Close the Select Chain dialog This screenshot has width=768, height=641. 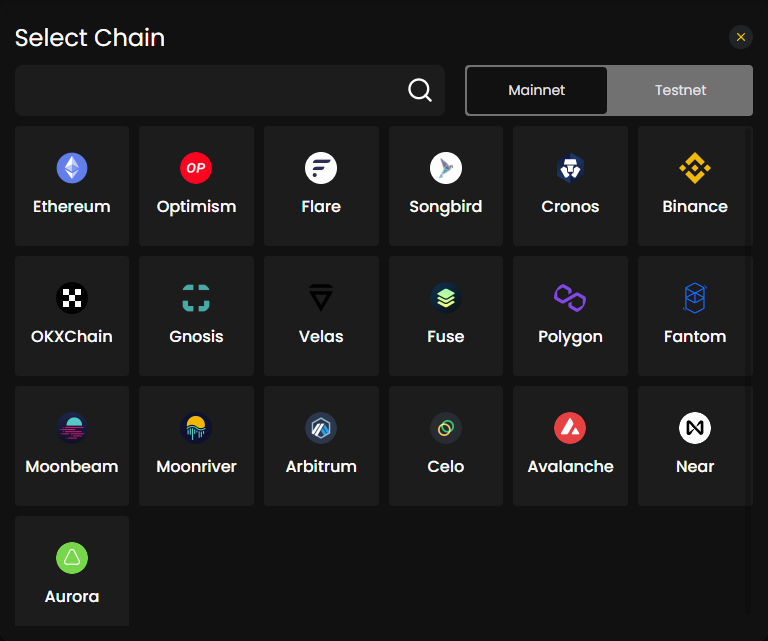coord(741,37)
